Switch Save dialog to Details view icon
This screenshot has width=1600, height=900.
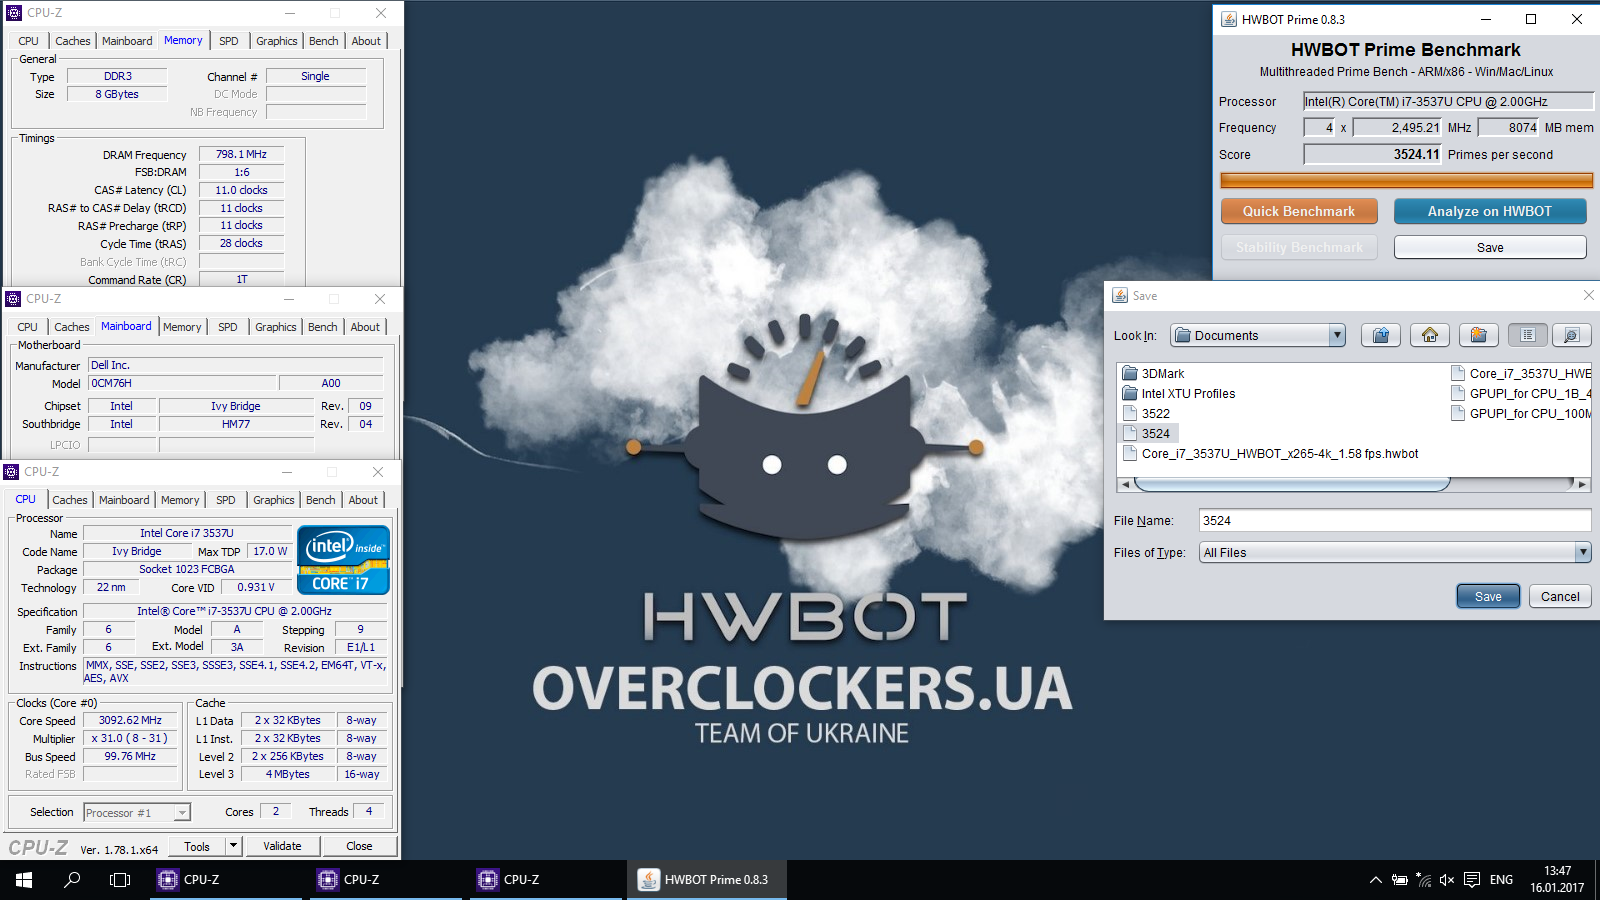(1571, 336)
